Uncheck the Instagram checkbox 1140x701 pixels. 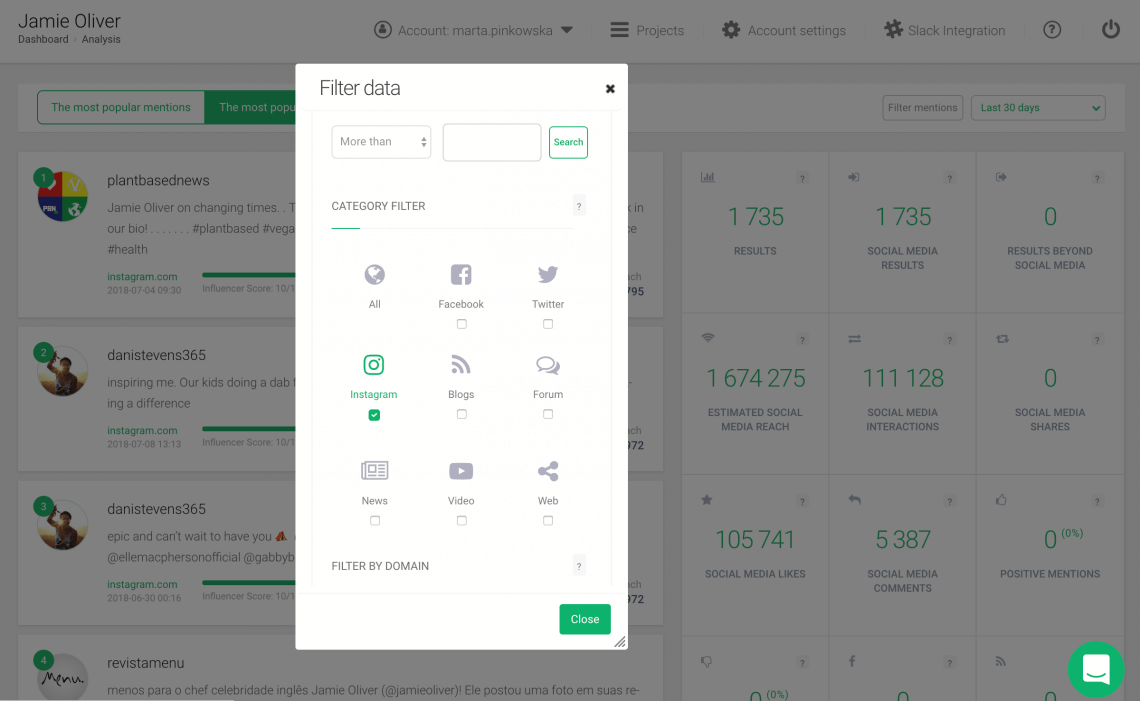pyautogui.click(x=374, y=414)
